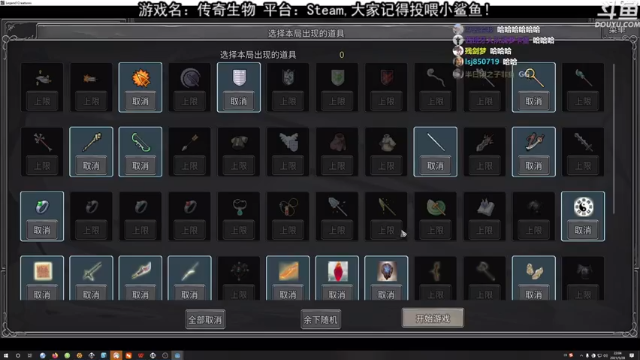Start the game with 开始游戏
Viewport: 640px width, 360px height.
(433, 318)
